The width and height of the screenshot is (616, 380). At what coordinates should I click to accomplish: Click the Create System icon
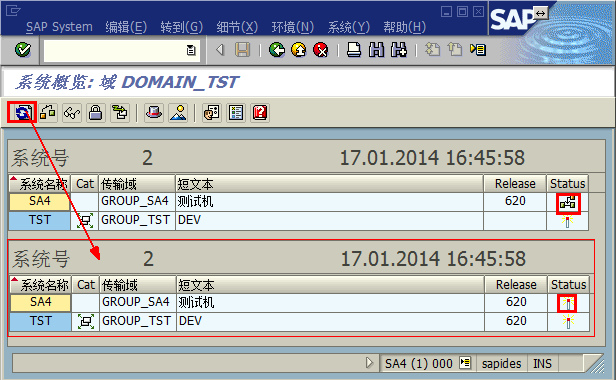click(48, 113)
